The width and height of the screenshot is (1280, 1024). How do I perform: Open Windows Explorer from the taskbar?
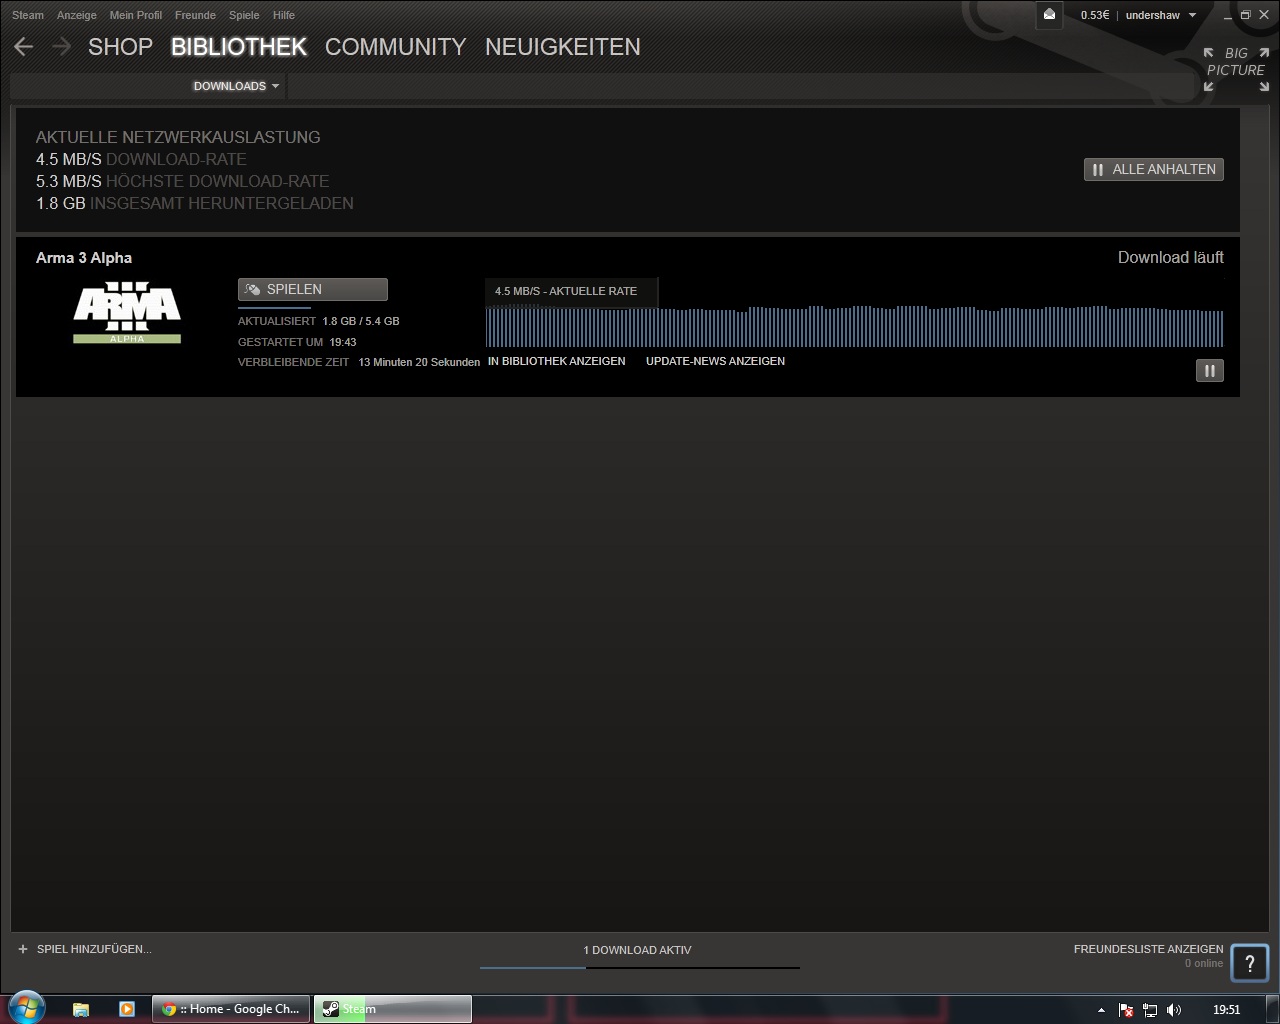[x=81, y=1009]
